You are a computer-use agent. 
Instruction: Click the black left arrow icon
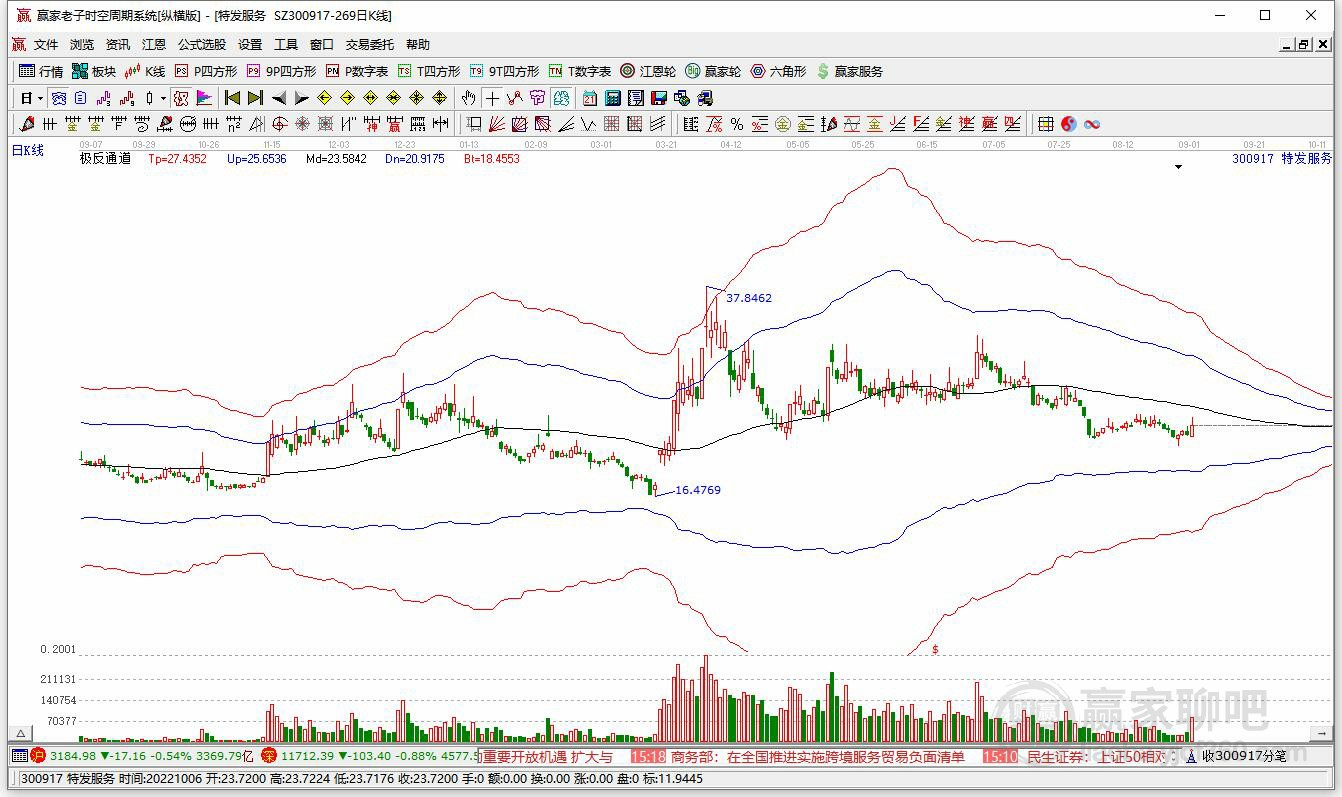point(278,98)
